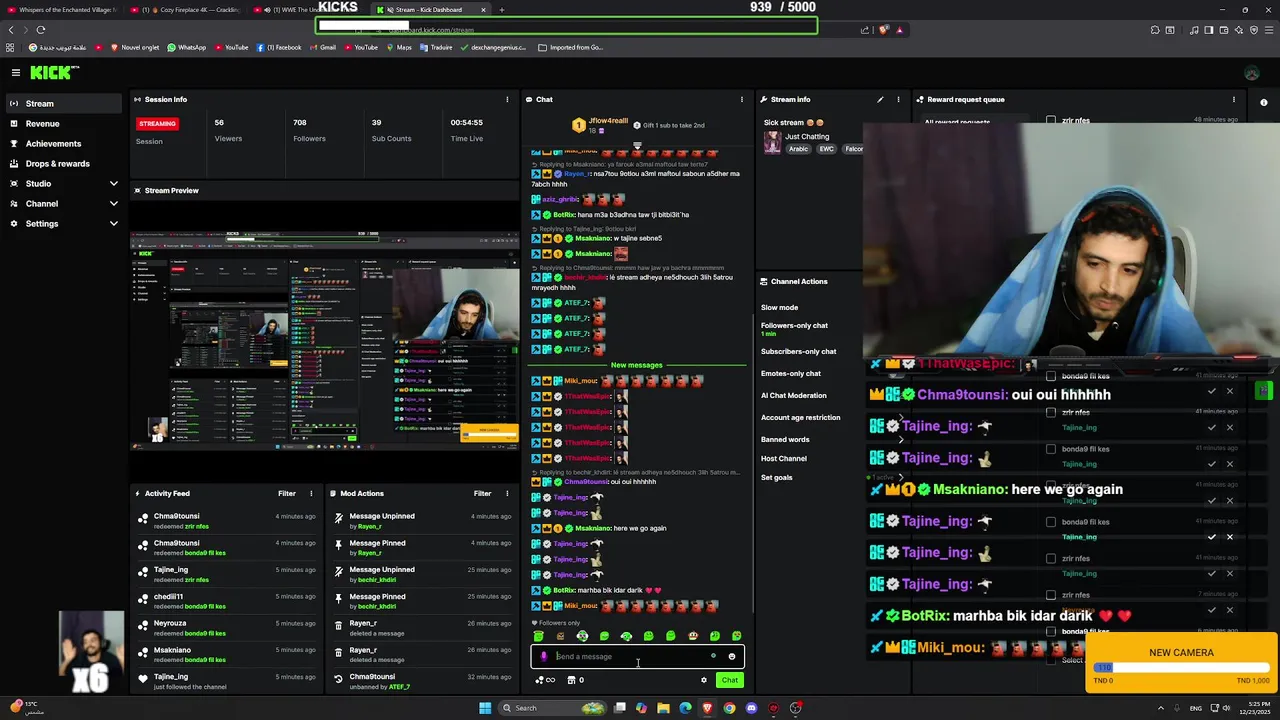This screenshot has height=720, width=1280.
Task: Open Google Chrome from the taskbar
Action: click(x=729, y=708)
